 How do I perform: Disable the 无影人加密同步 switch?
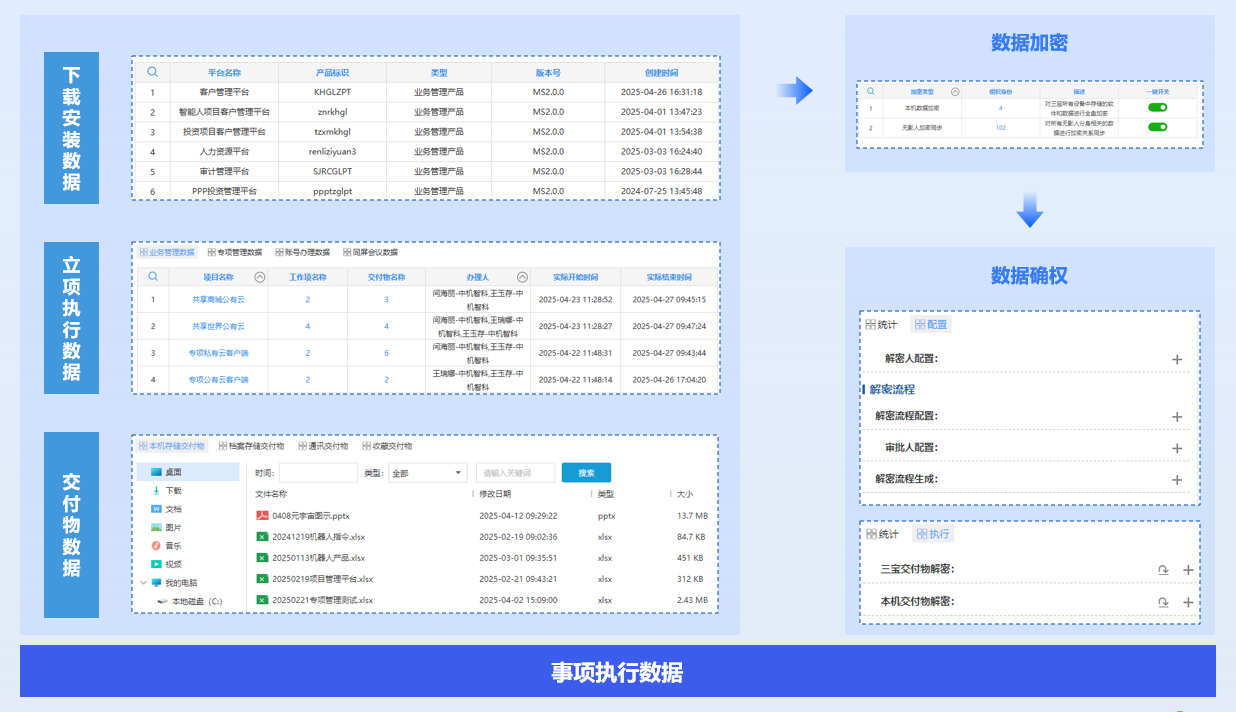click(1158, 127)
